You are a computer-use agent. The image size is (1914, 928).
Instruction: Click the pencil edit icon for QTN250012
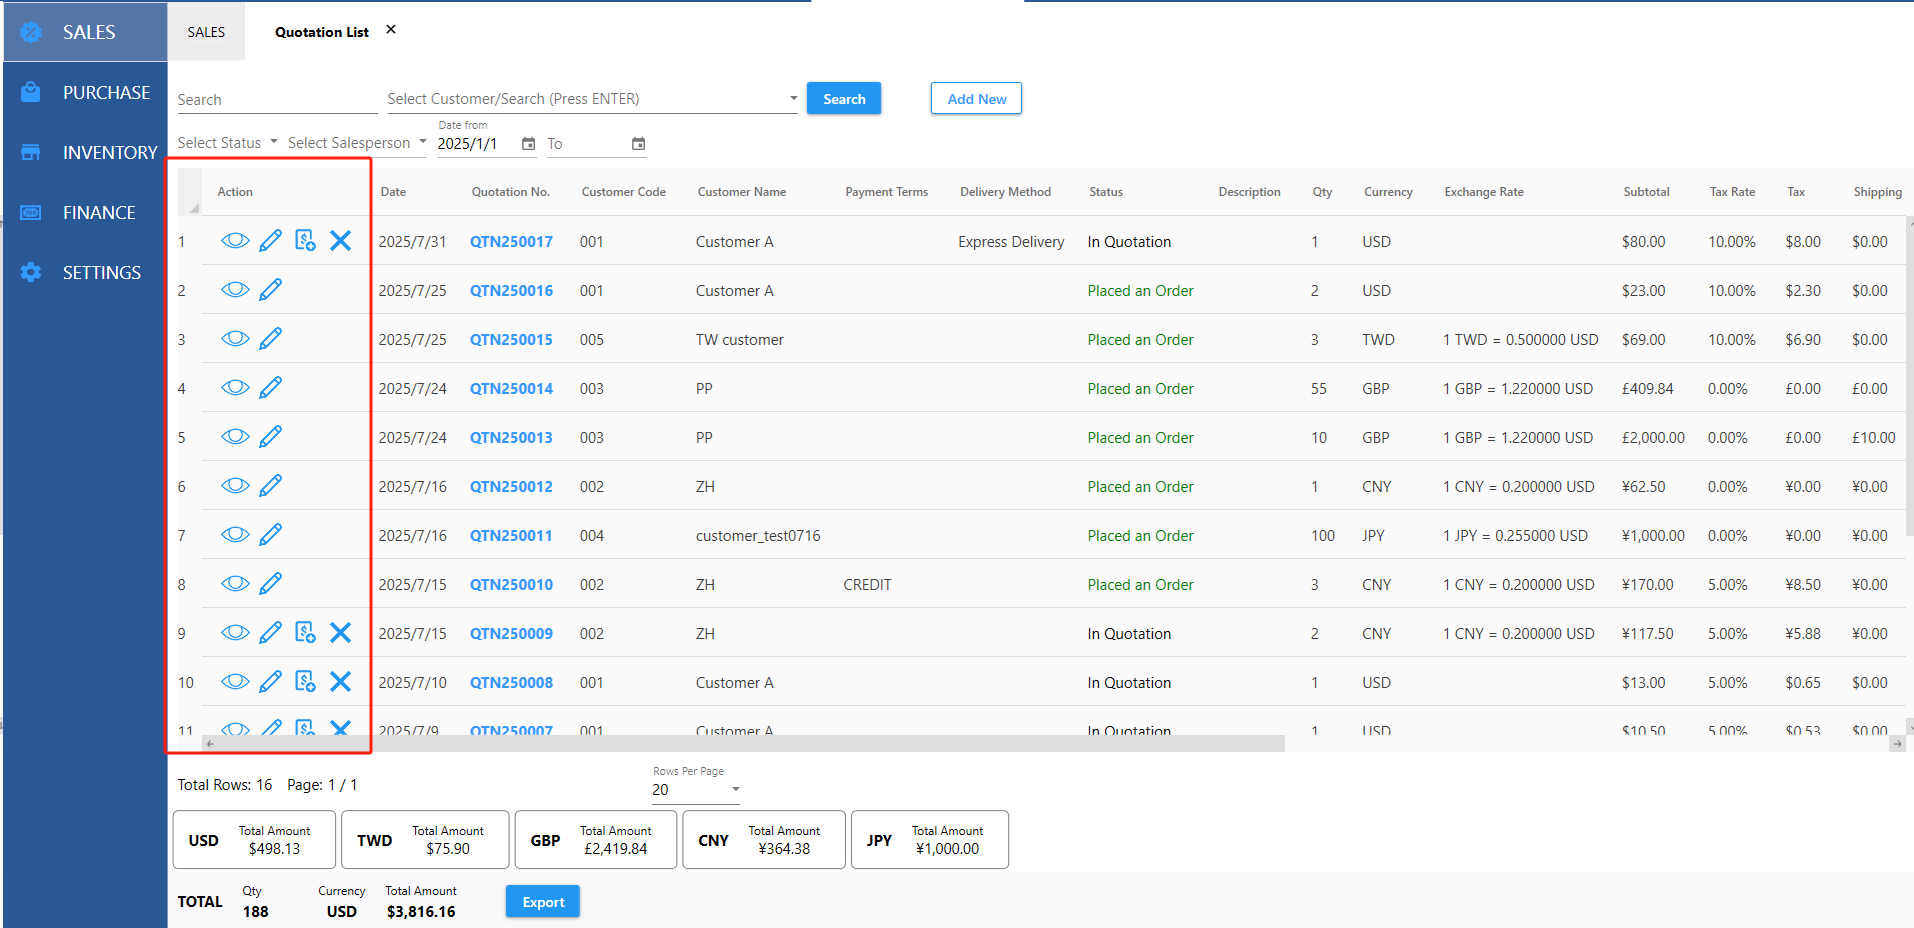pos(270,486)
